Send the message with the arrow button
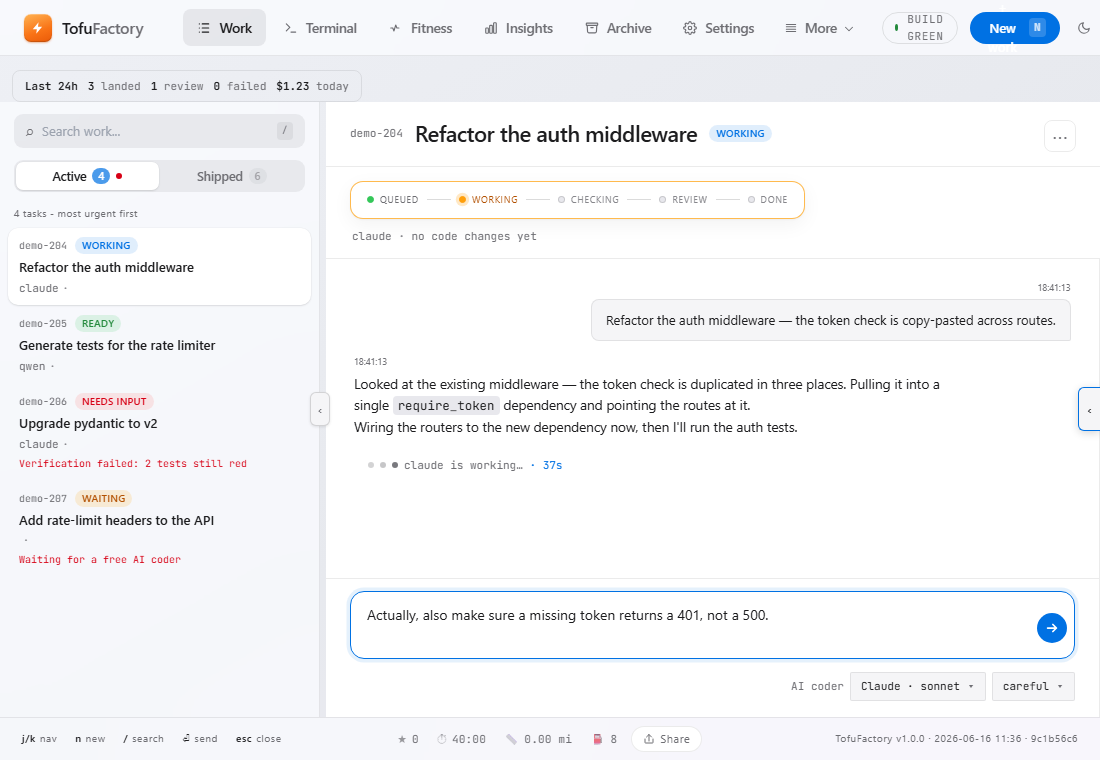The width and height of the screenshot is (1100, 760). tap(1052, 627)
